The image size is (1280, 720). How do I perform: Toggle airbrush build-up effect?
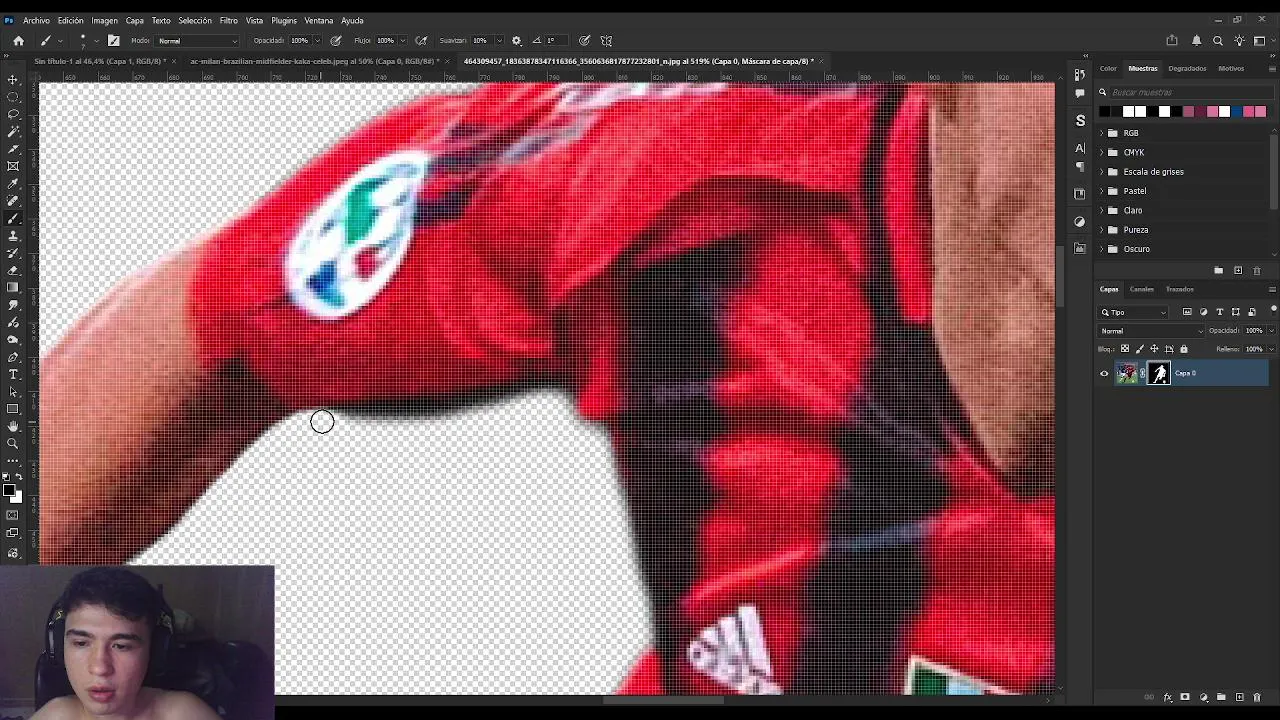pyautogui.click(x=422, y=41)
